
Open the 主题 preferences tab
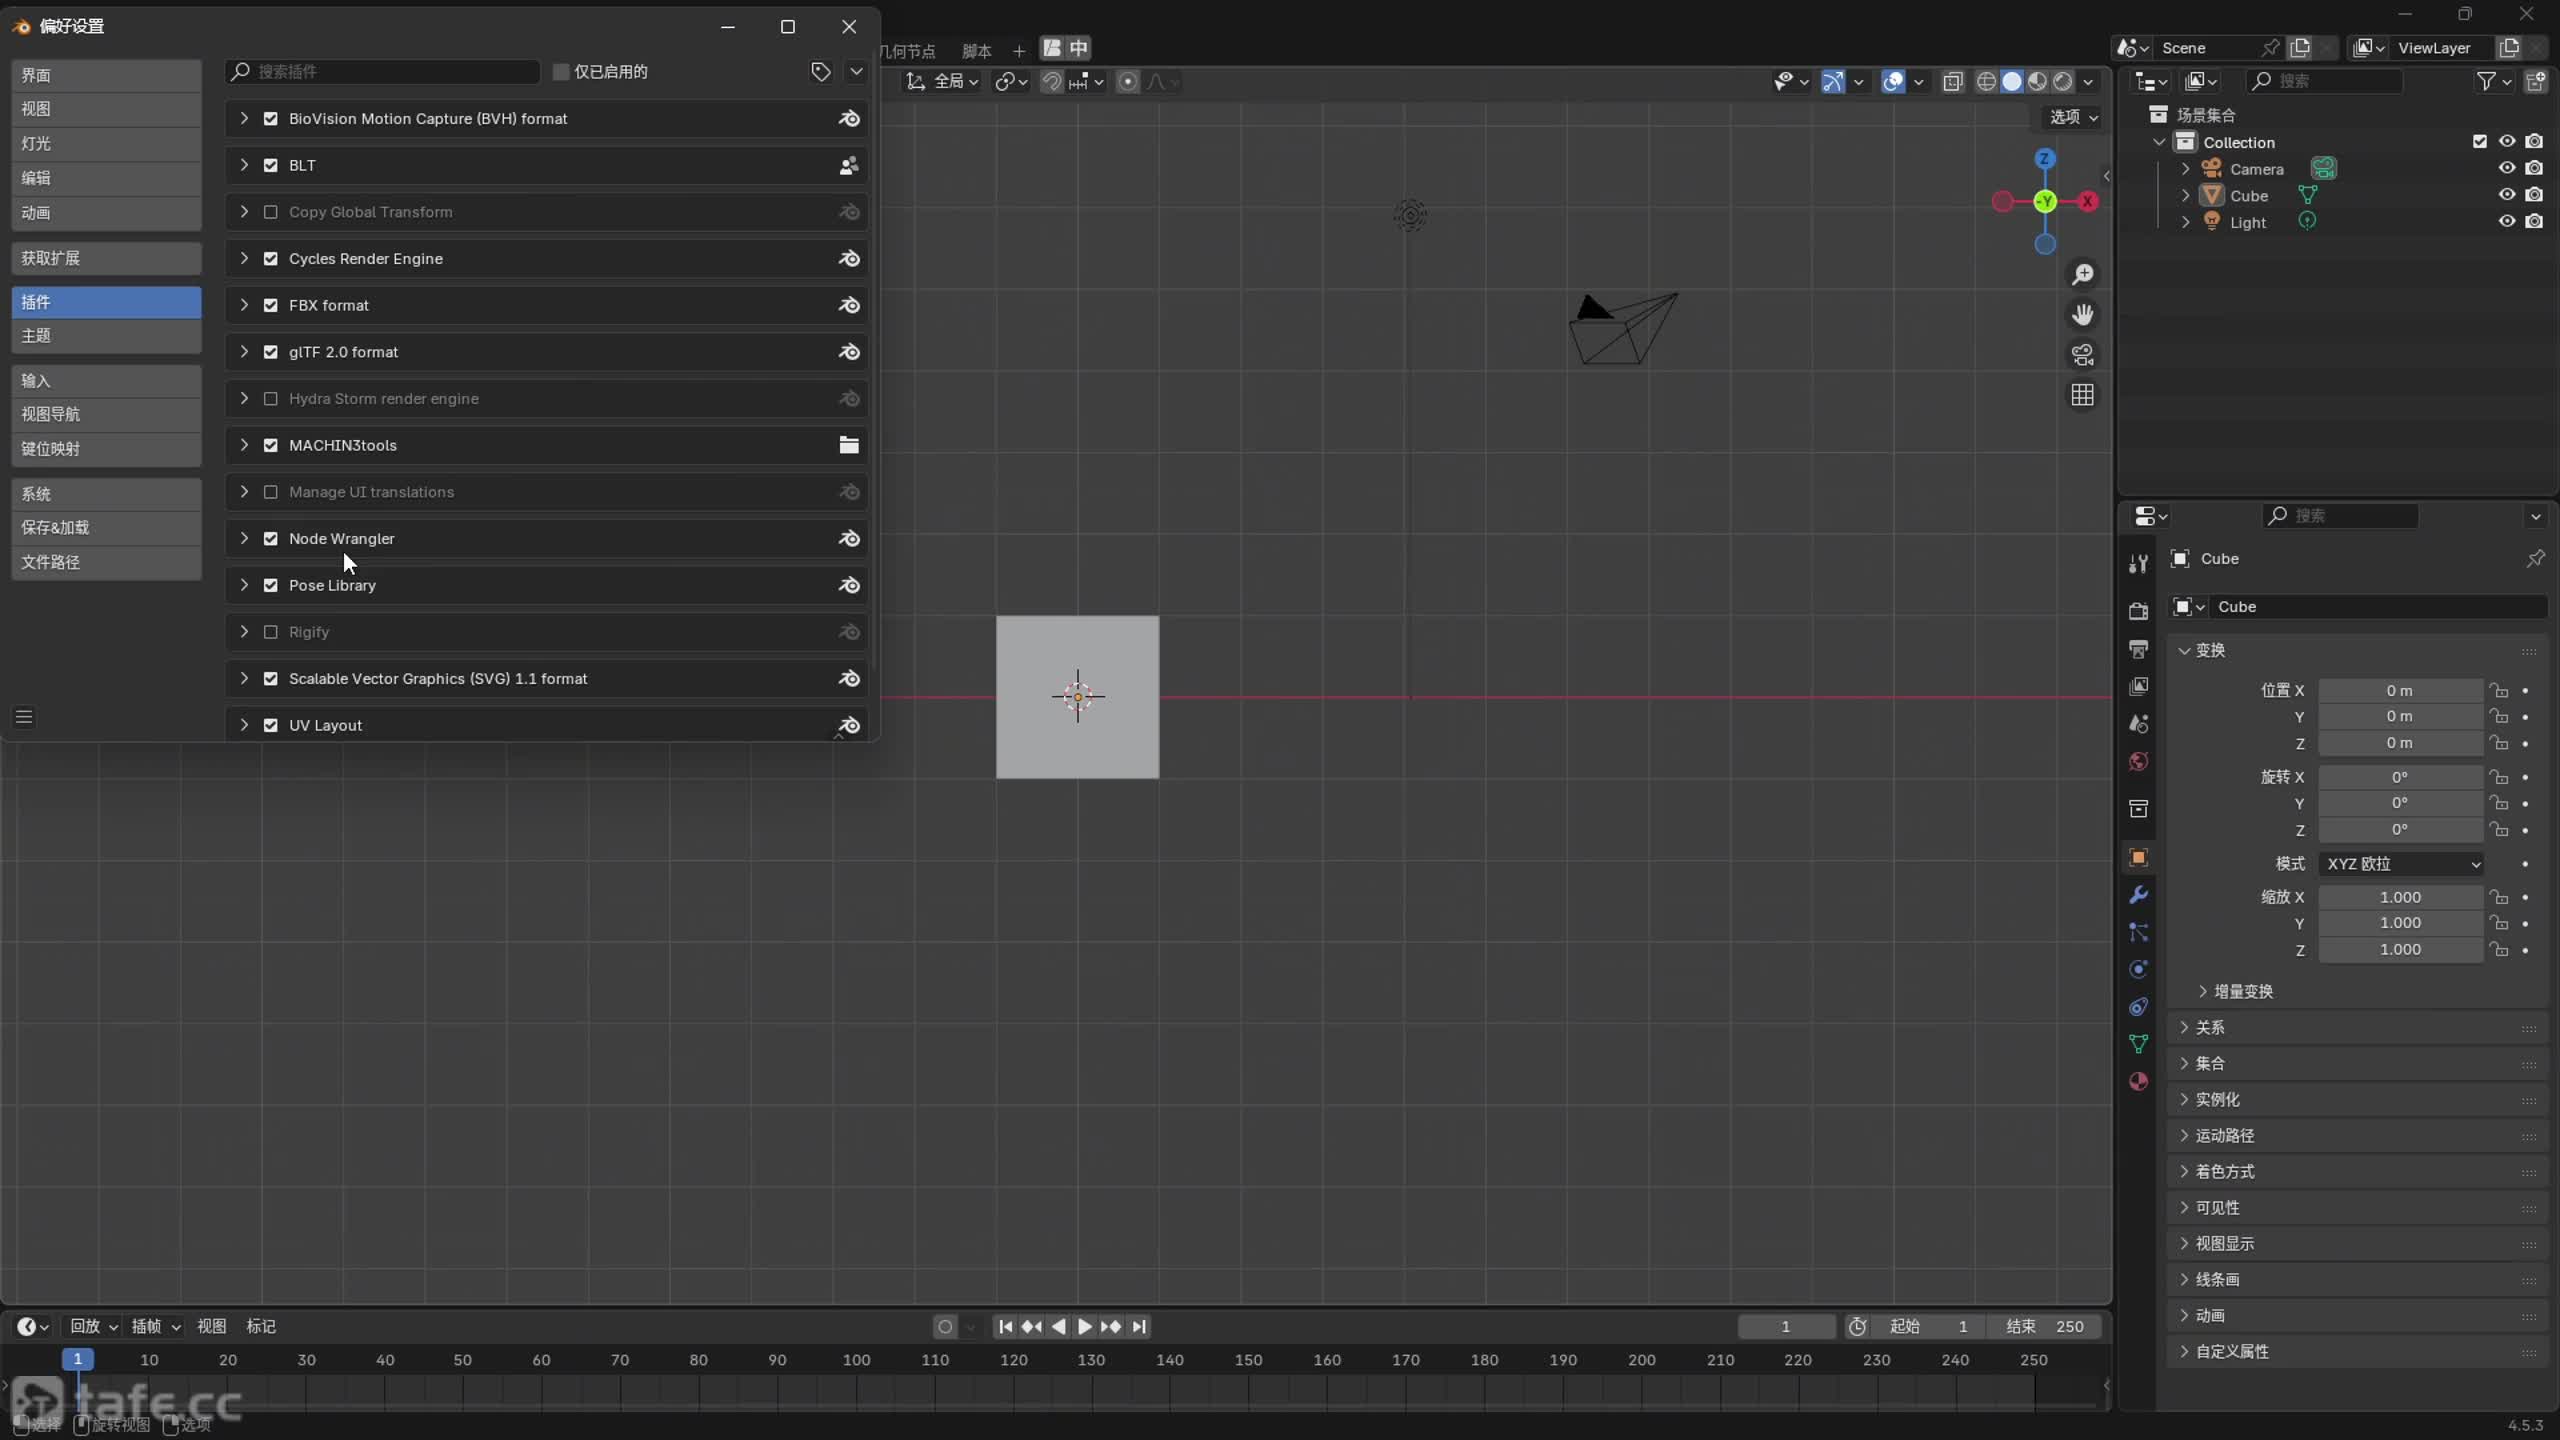pos(106,336)
